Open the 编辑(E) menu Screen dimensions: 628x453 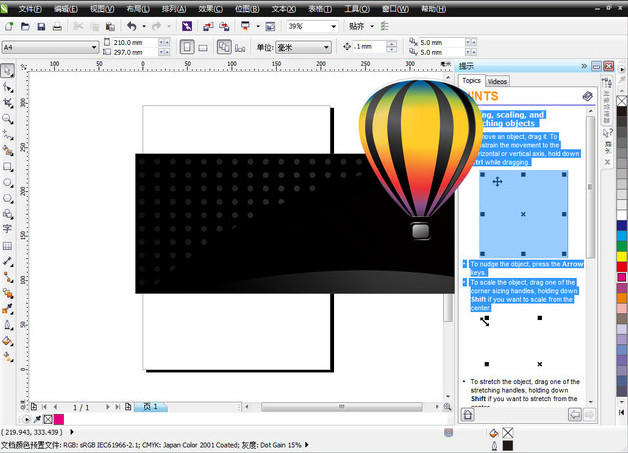[66, 9]
